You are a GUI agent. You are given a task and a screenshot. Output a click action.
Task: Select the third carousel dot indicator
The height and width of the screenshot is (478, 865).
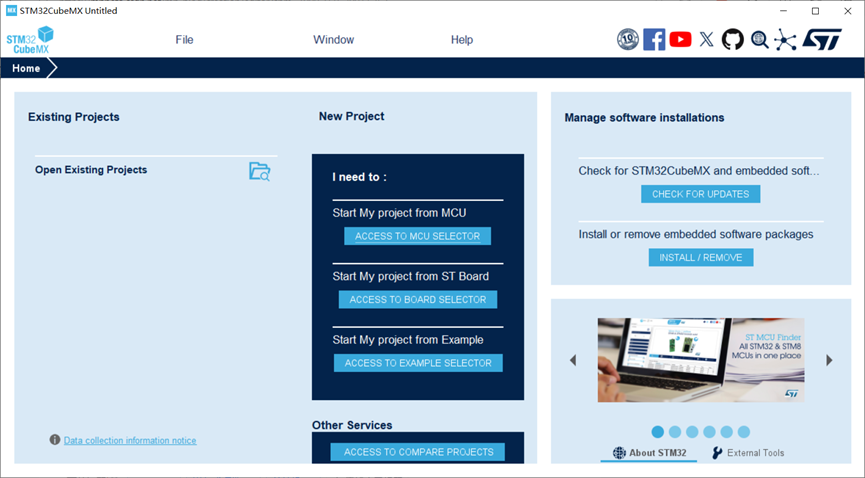[692, 432]
